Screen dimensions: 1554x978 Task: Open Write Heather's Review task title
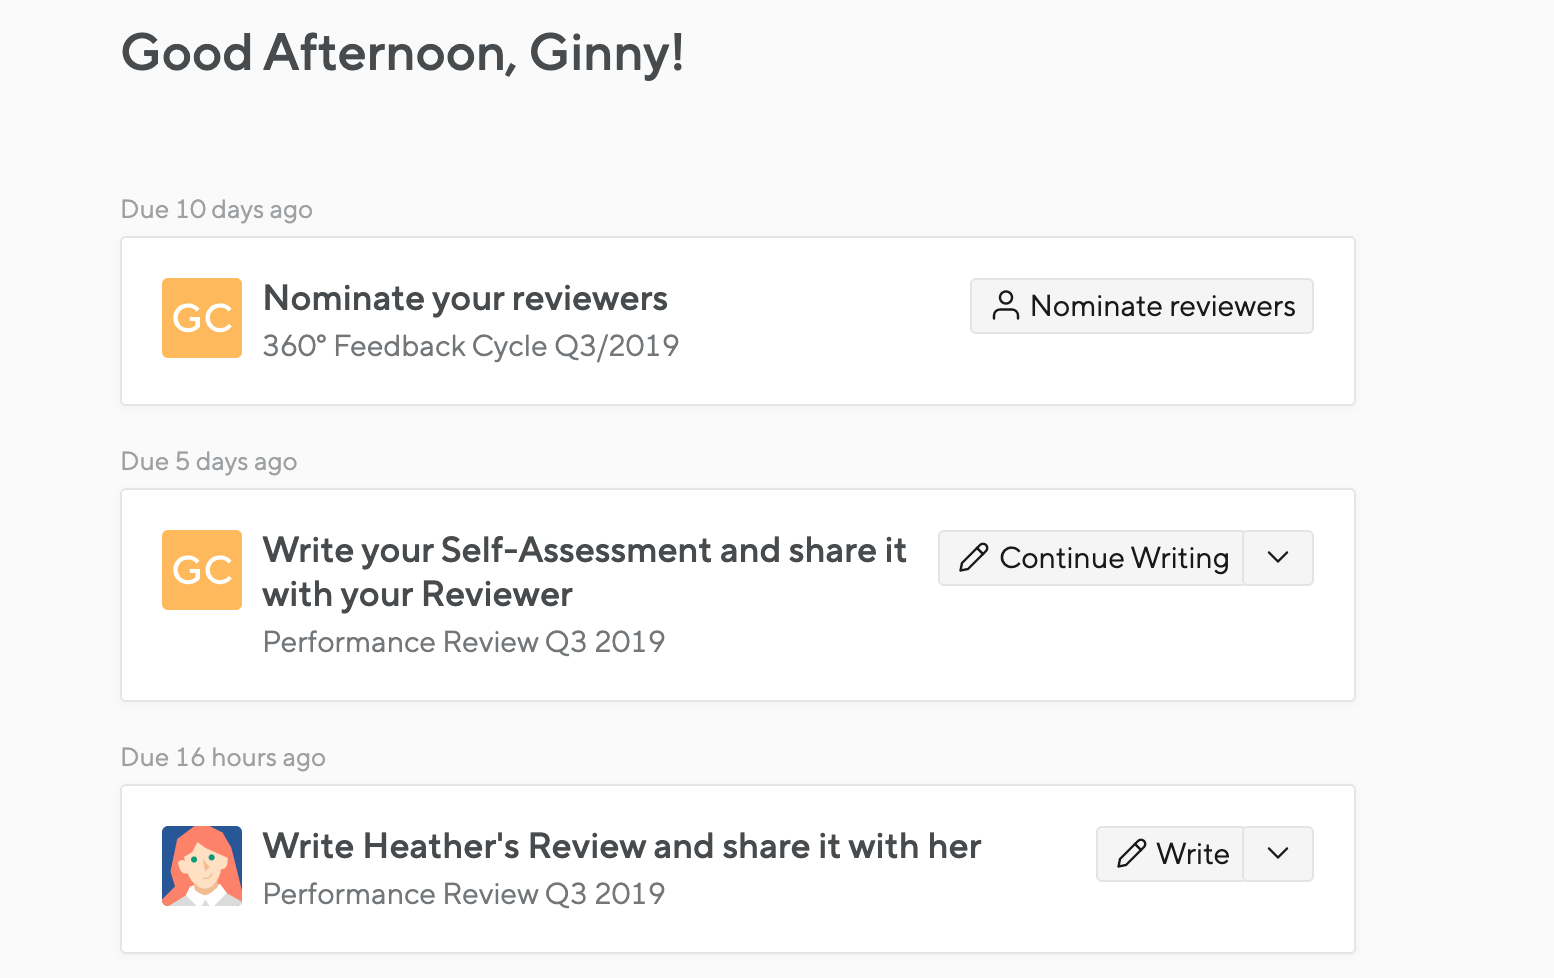point(622,846)
